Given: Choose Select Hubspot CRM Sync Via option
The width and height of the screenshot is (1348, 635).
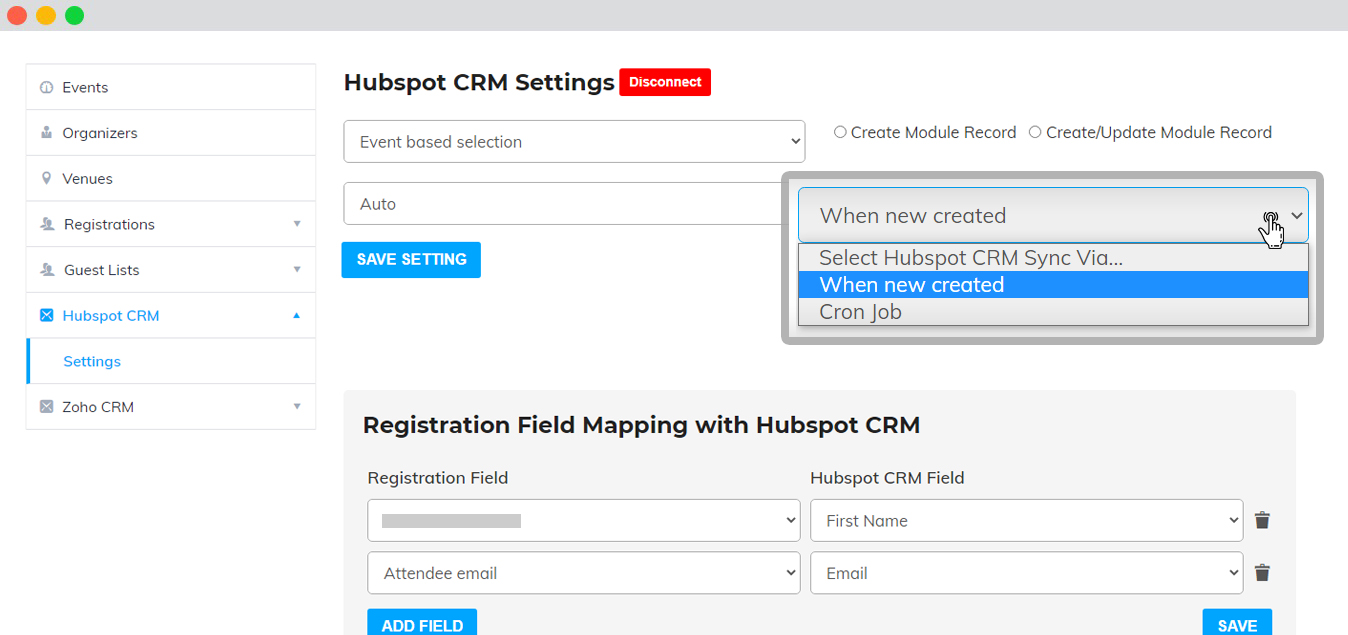Looking at the screenshot, I should 1053,258.
